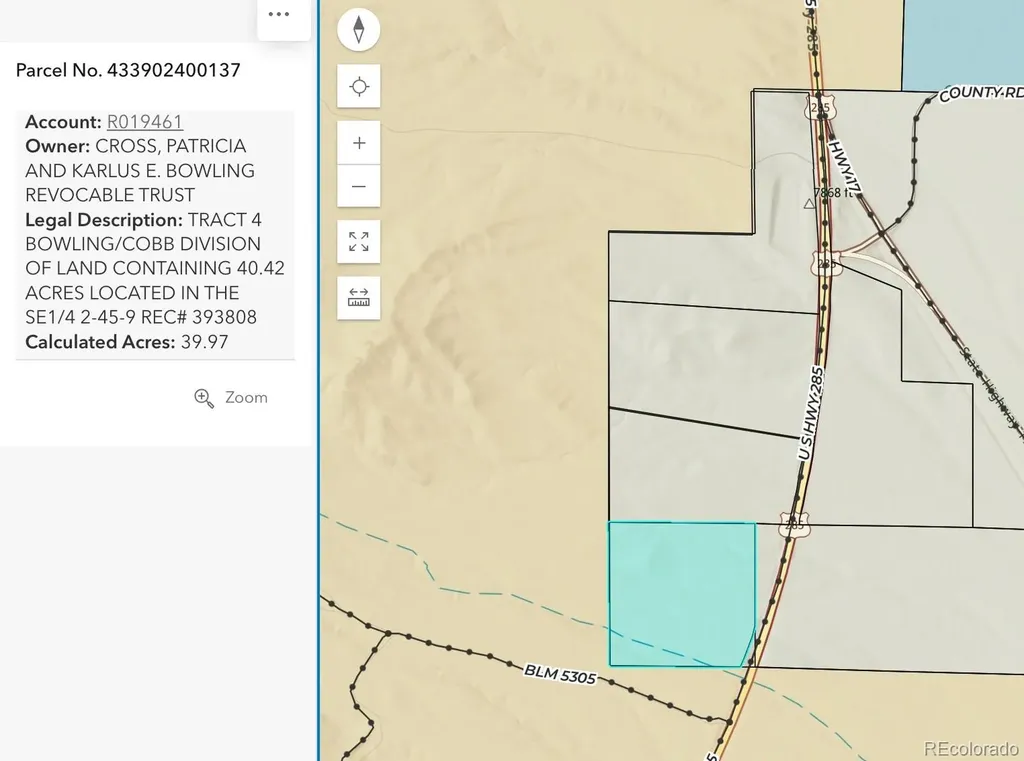1024x761 pixels.
Task: Click the elevation triangle peak symbol
Action: tap(809, 204)
